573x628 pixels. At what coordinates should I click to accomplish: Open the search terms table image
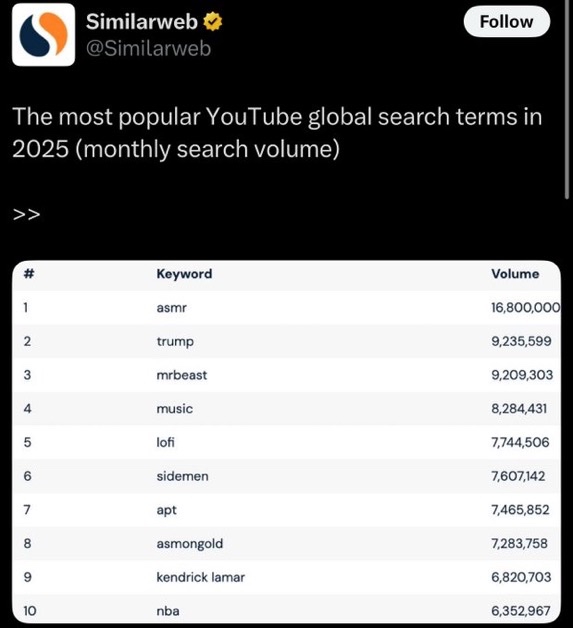[x=286, y=442]
